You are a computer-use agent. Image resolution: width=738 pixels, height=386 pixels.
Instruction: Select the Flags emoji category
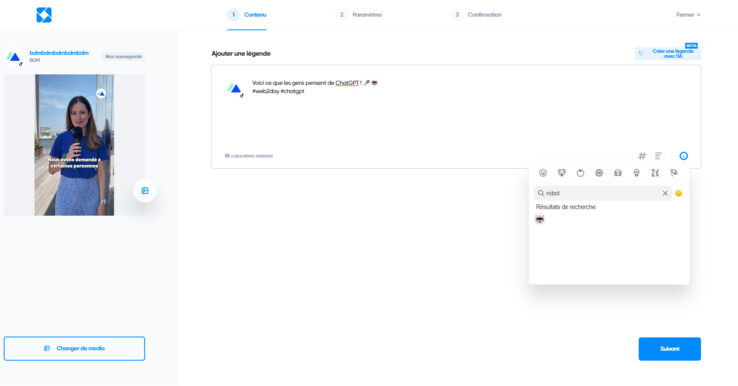(674, 173)
